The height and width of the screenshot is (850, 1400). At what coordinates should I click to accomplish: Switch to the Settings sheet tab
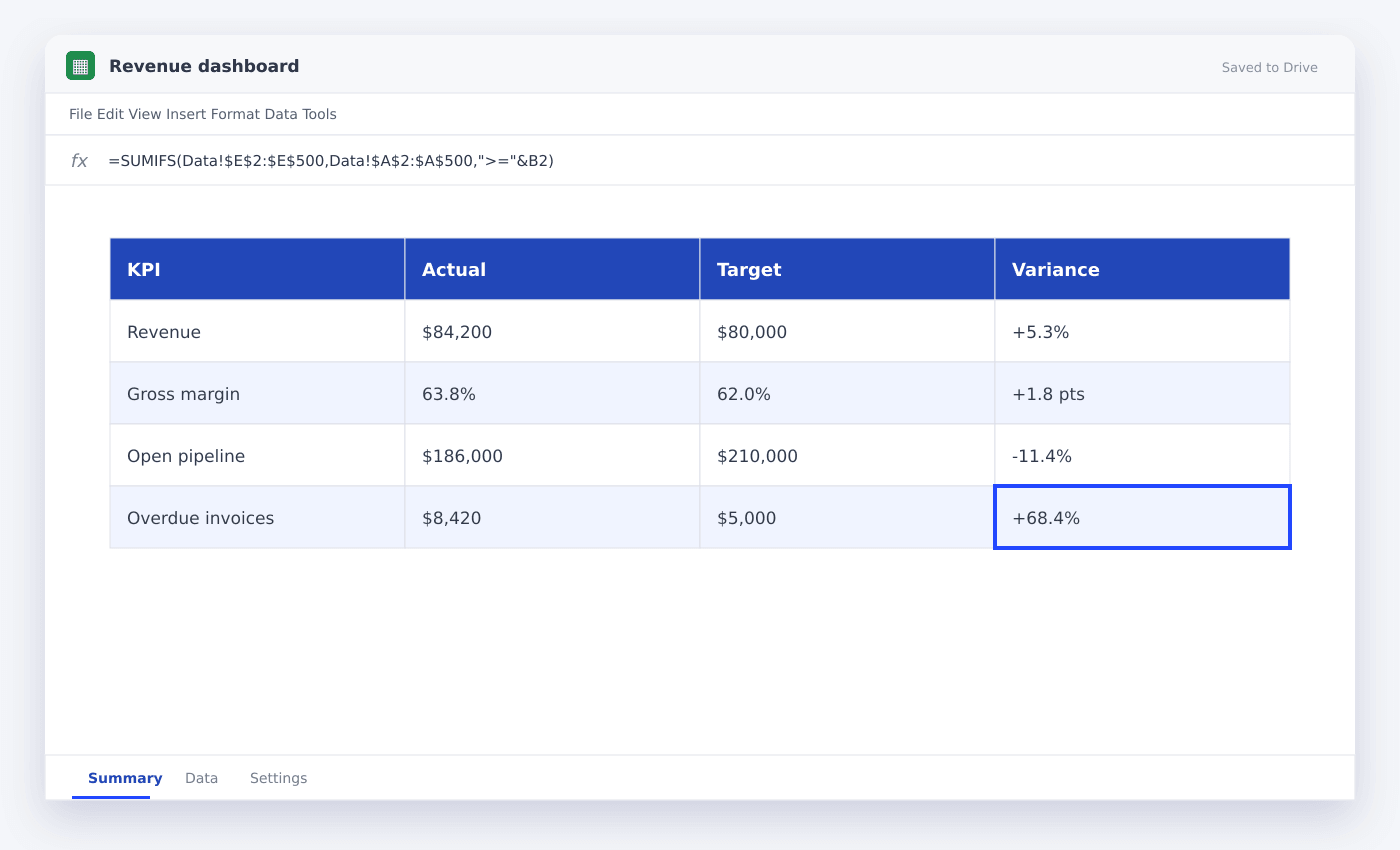[278, 778]
